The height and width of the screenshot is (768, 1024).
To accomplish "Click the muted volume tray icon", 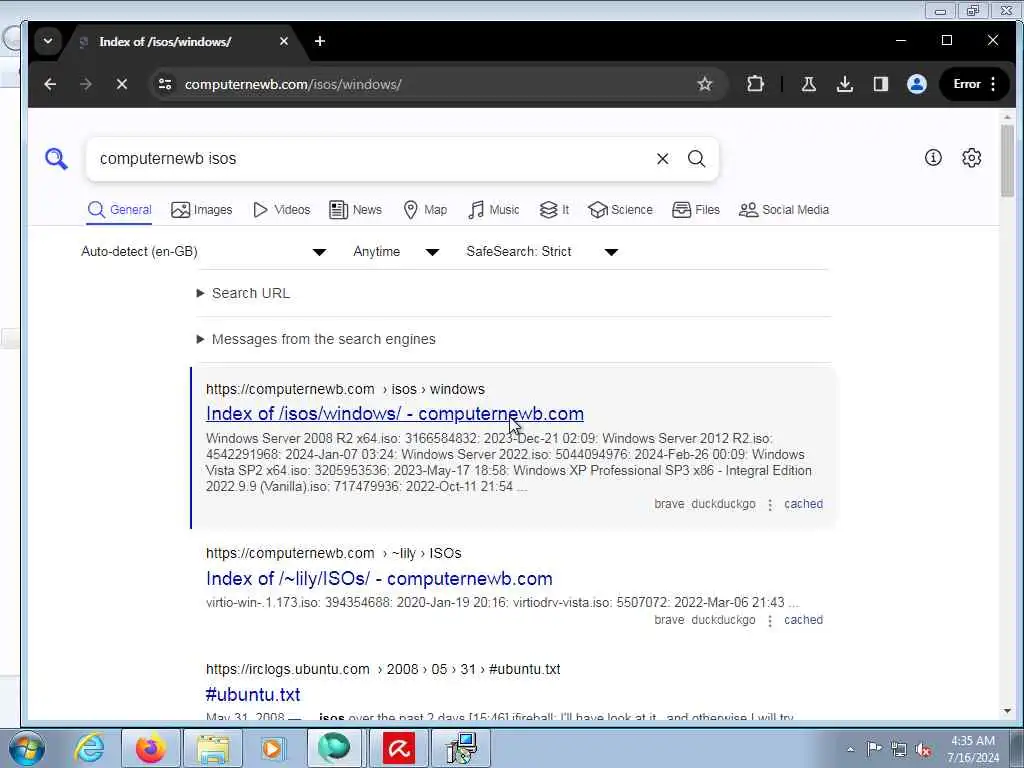I will pyautogui.click(x=923, y=750).
